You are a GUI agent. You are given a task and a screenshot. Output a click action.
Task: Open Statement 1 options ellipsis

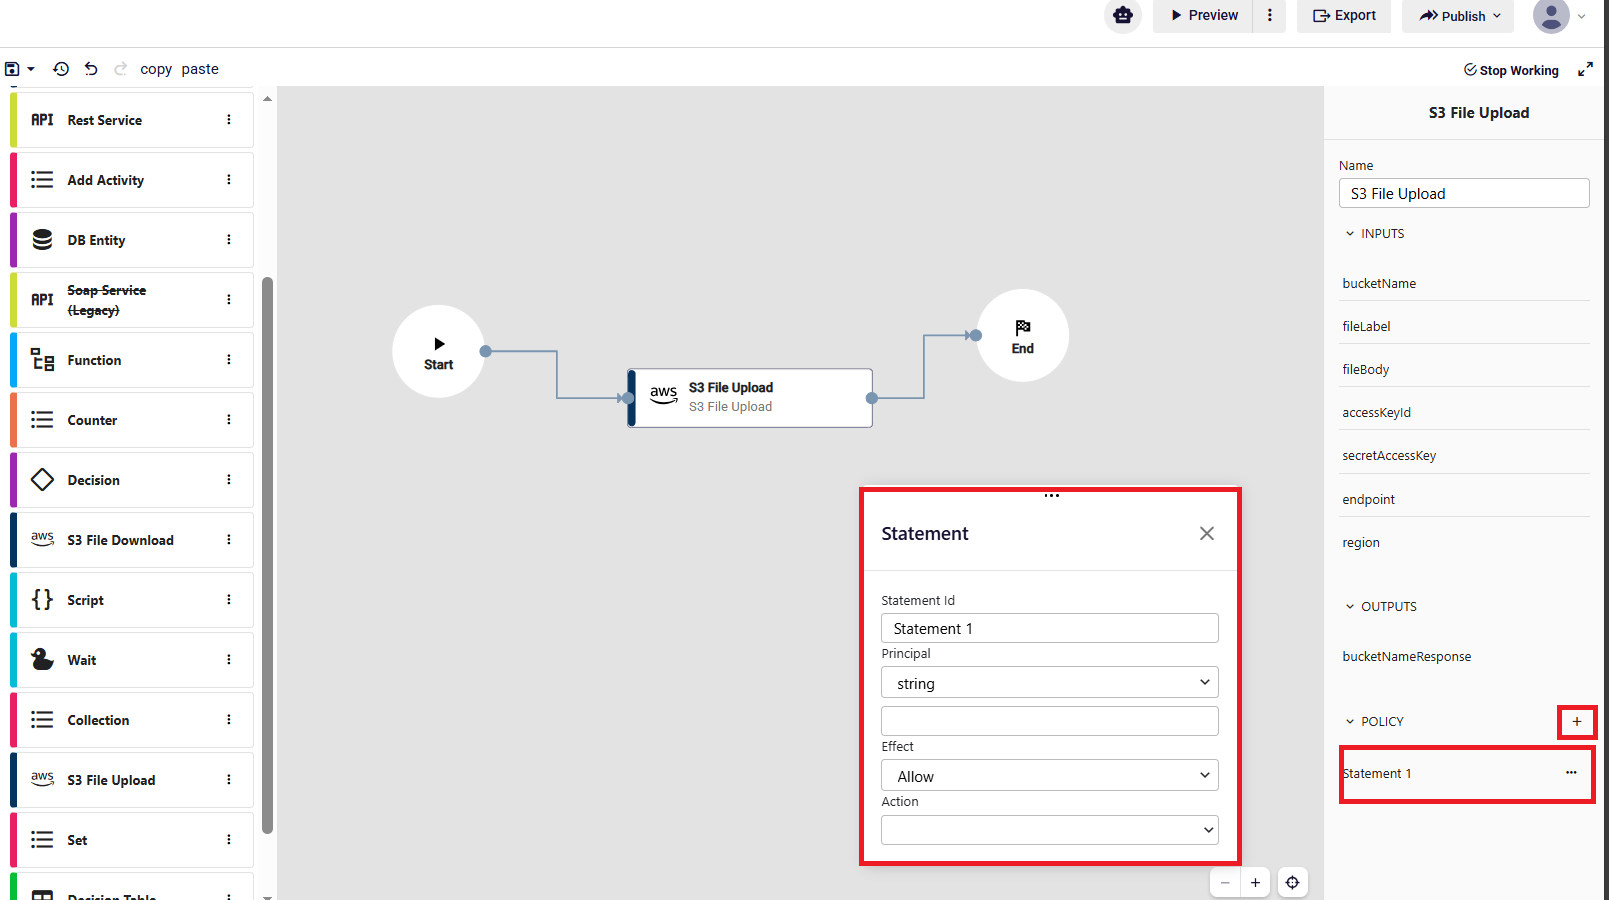pos(1571,773)
